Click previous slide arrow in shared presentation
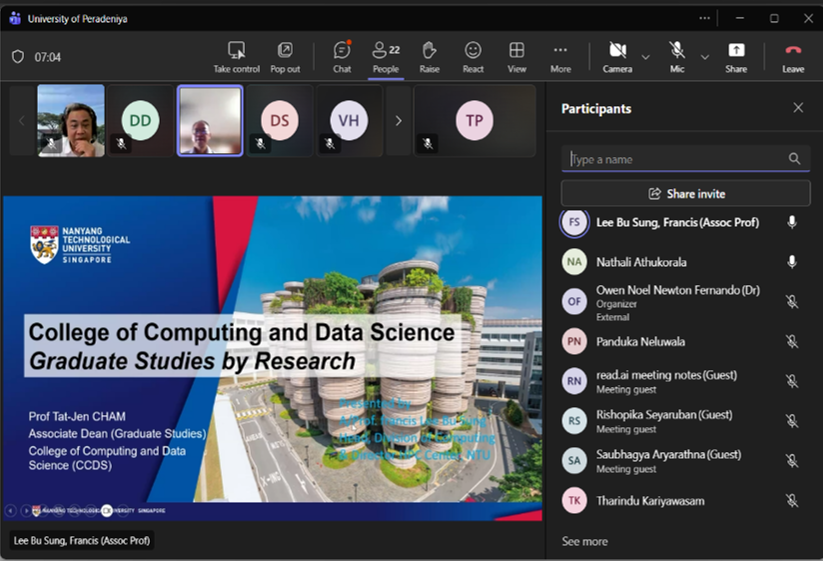 pos(10,510)
